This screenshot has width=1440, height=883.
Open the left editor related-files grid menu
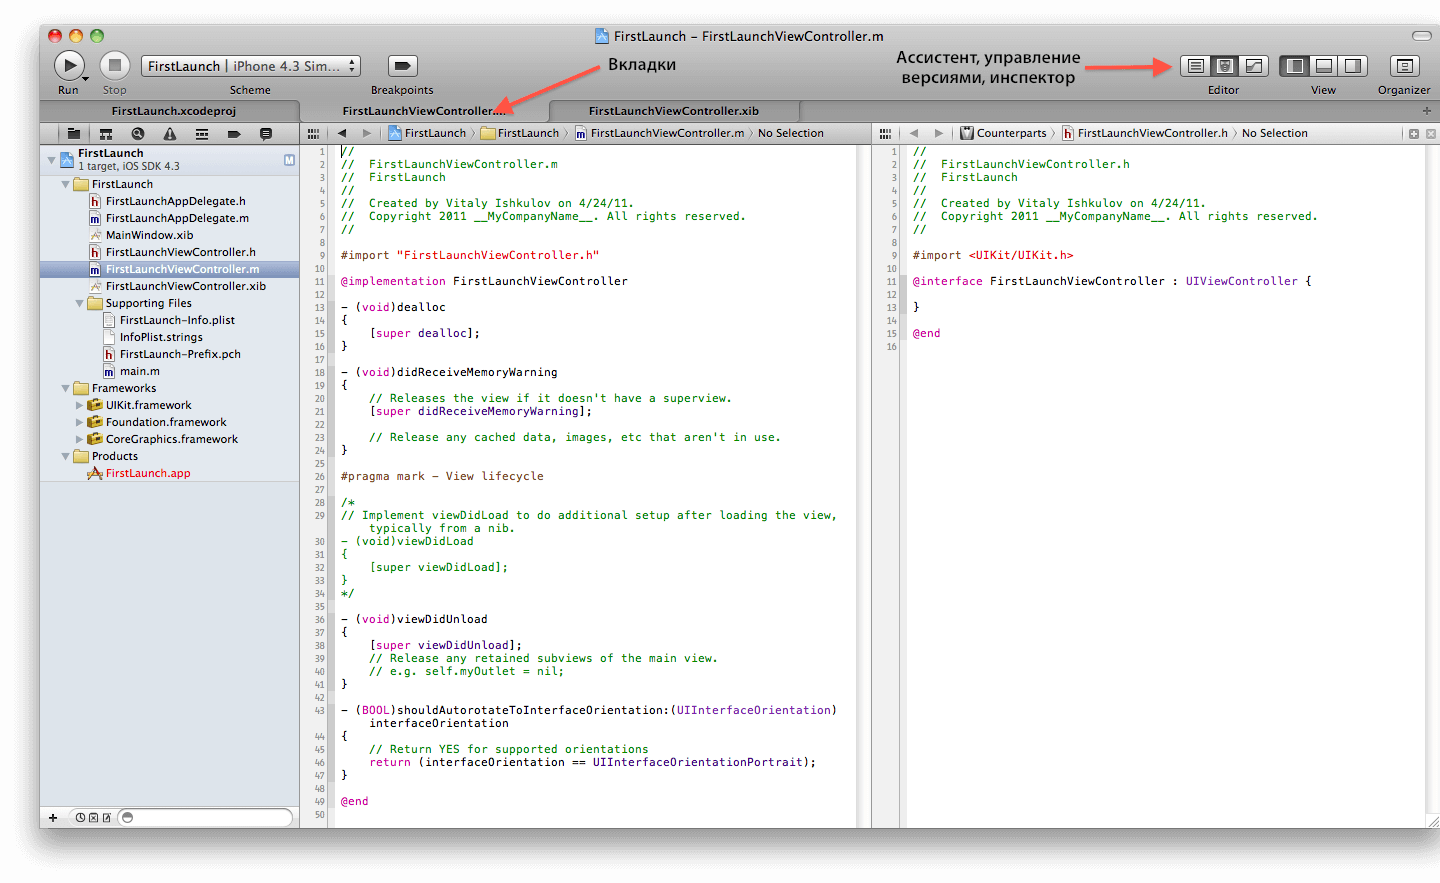(313, 133)
